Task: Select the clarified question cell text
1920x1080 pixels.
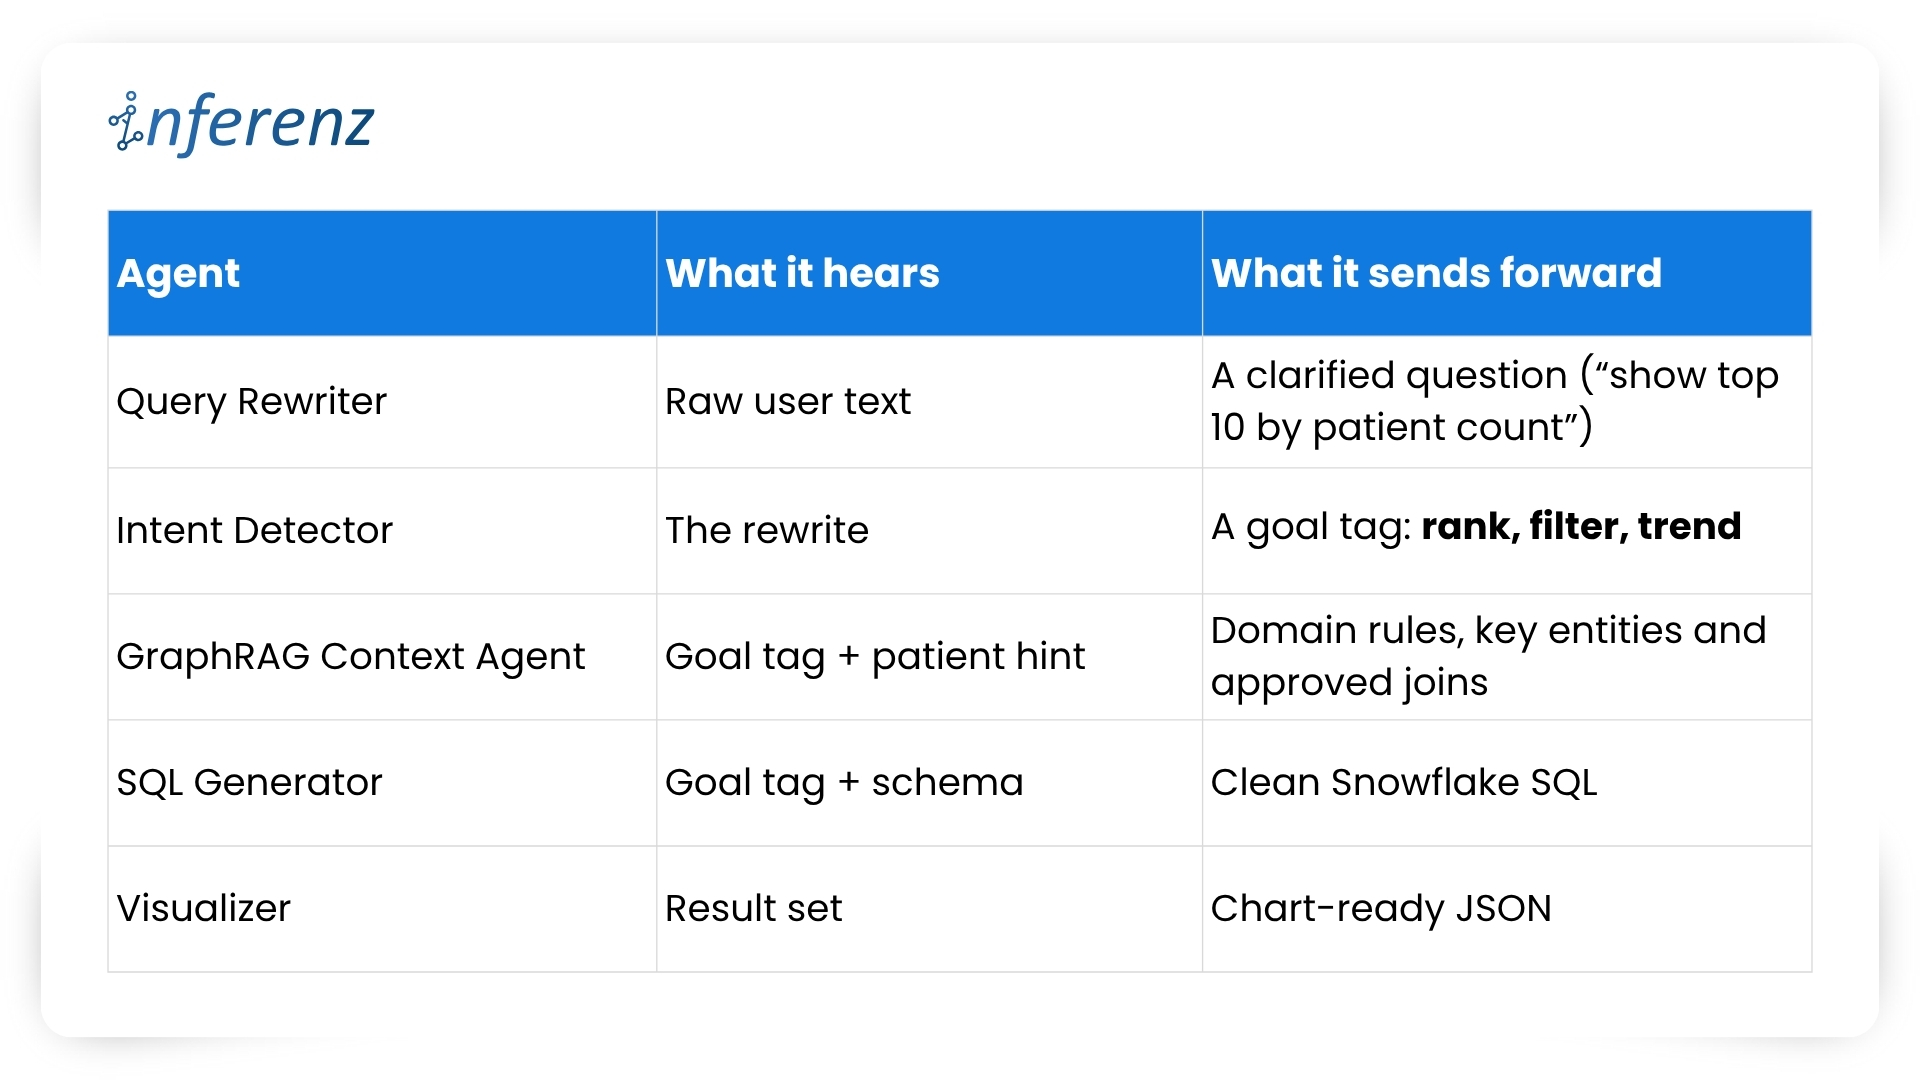Action: point(1494,401)
